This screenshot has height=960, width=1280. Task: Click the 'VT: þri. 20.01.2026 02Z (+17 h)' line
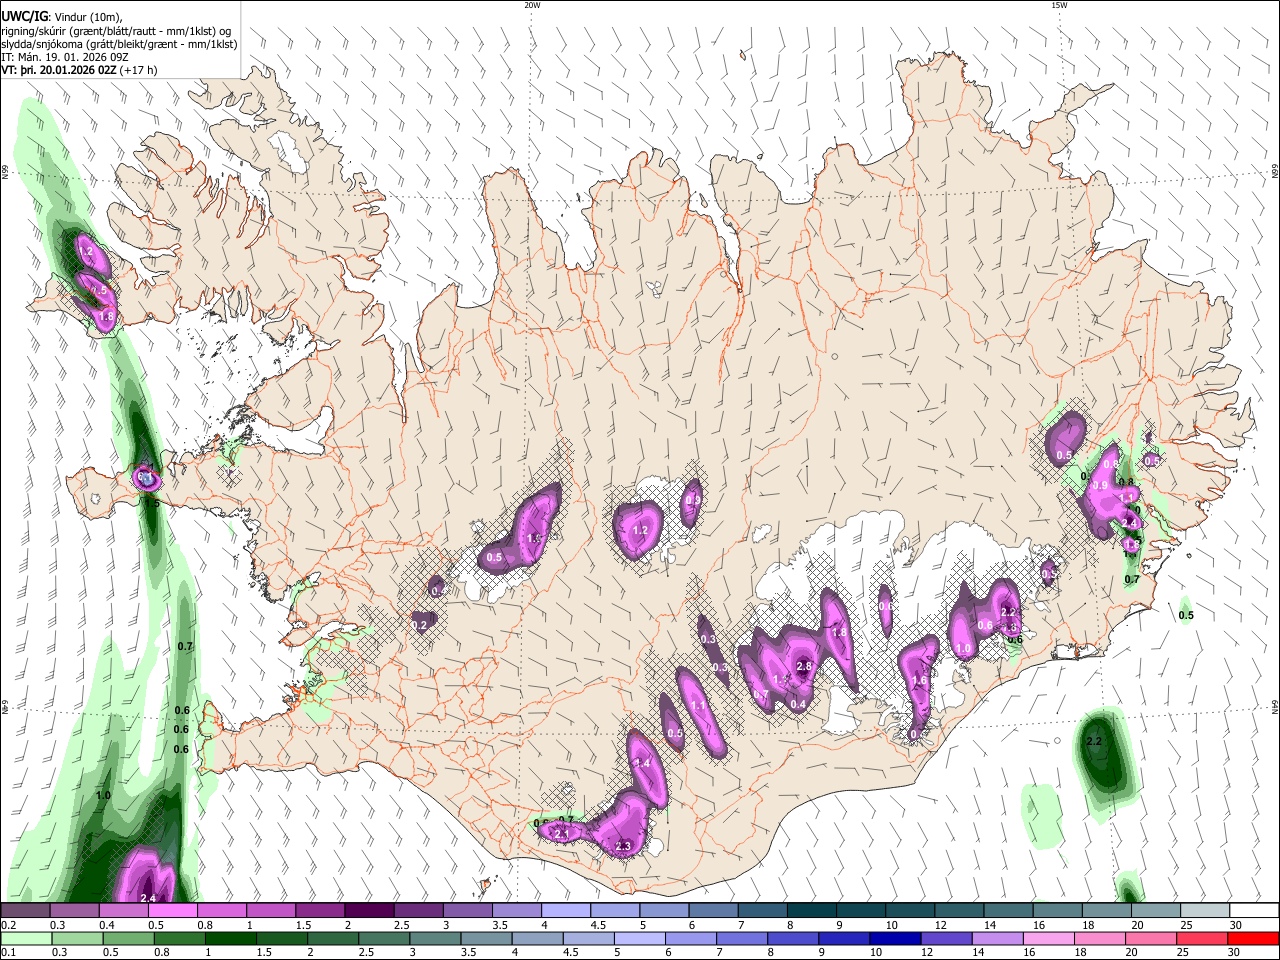click(x=79, y=71)
